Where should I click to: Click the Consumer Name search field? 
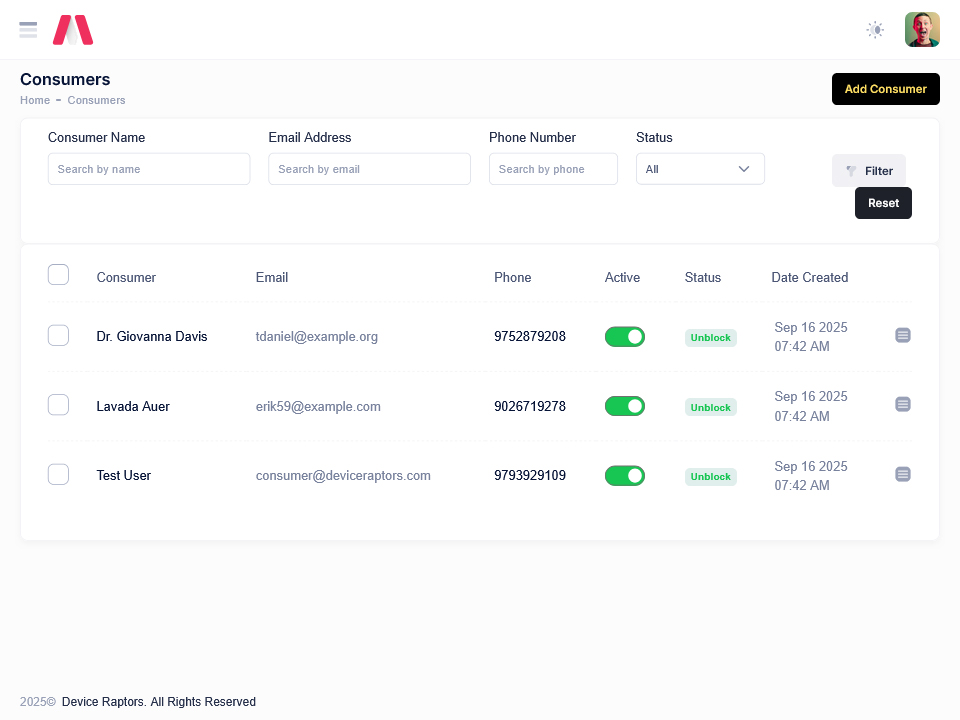[149, 169]
